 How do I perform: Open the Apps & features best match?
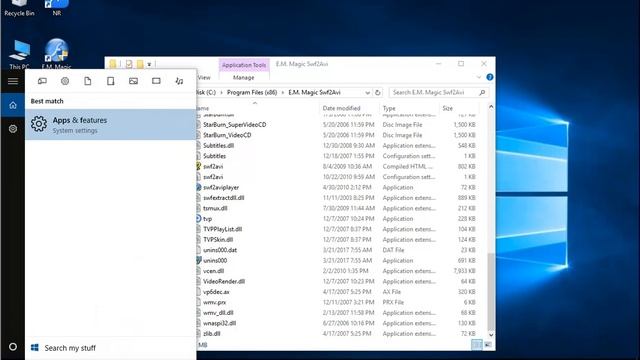[x=111, y=124]
